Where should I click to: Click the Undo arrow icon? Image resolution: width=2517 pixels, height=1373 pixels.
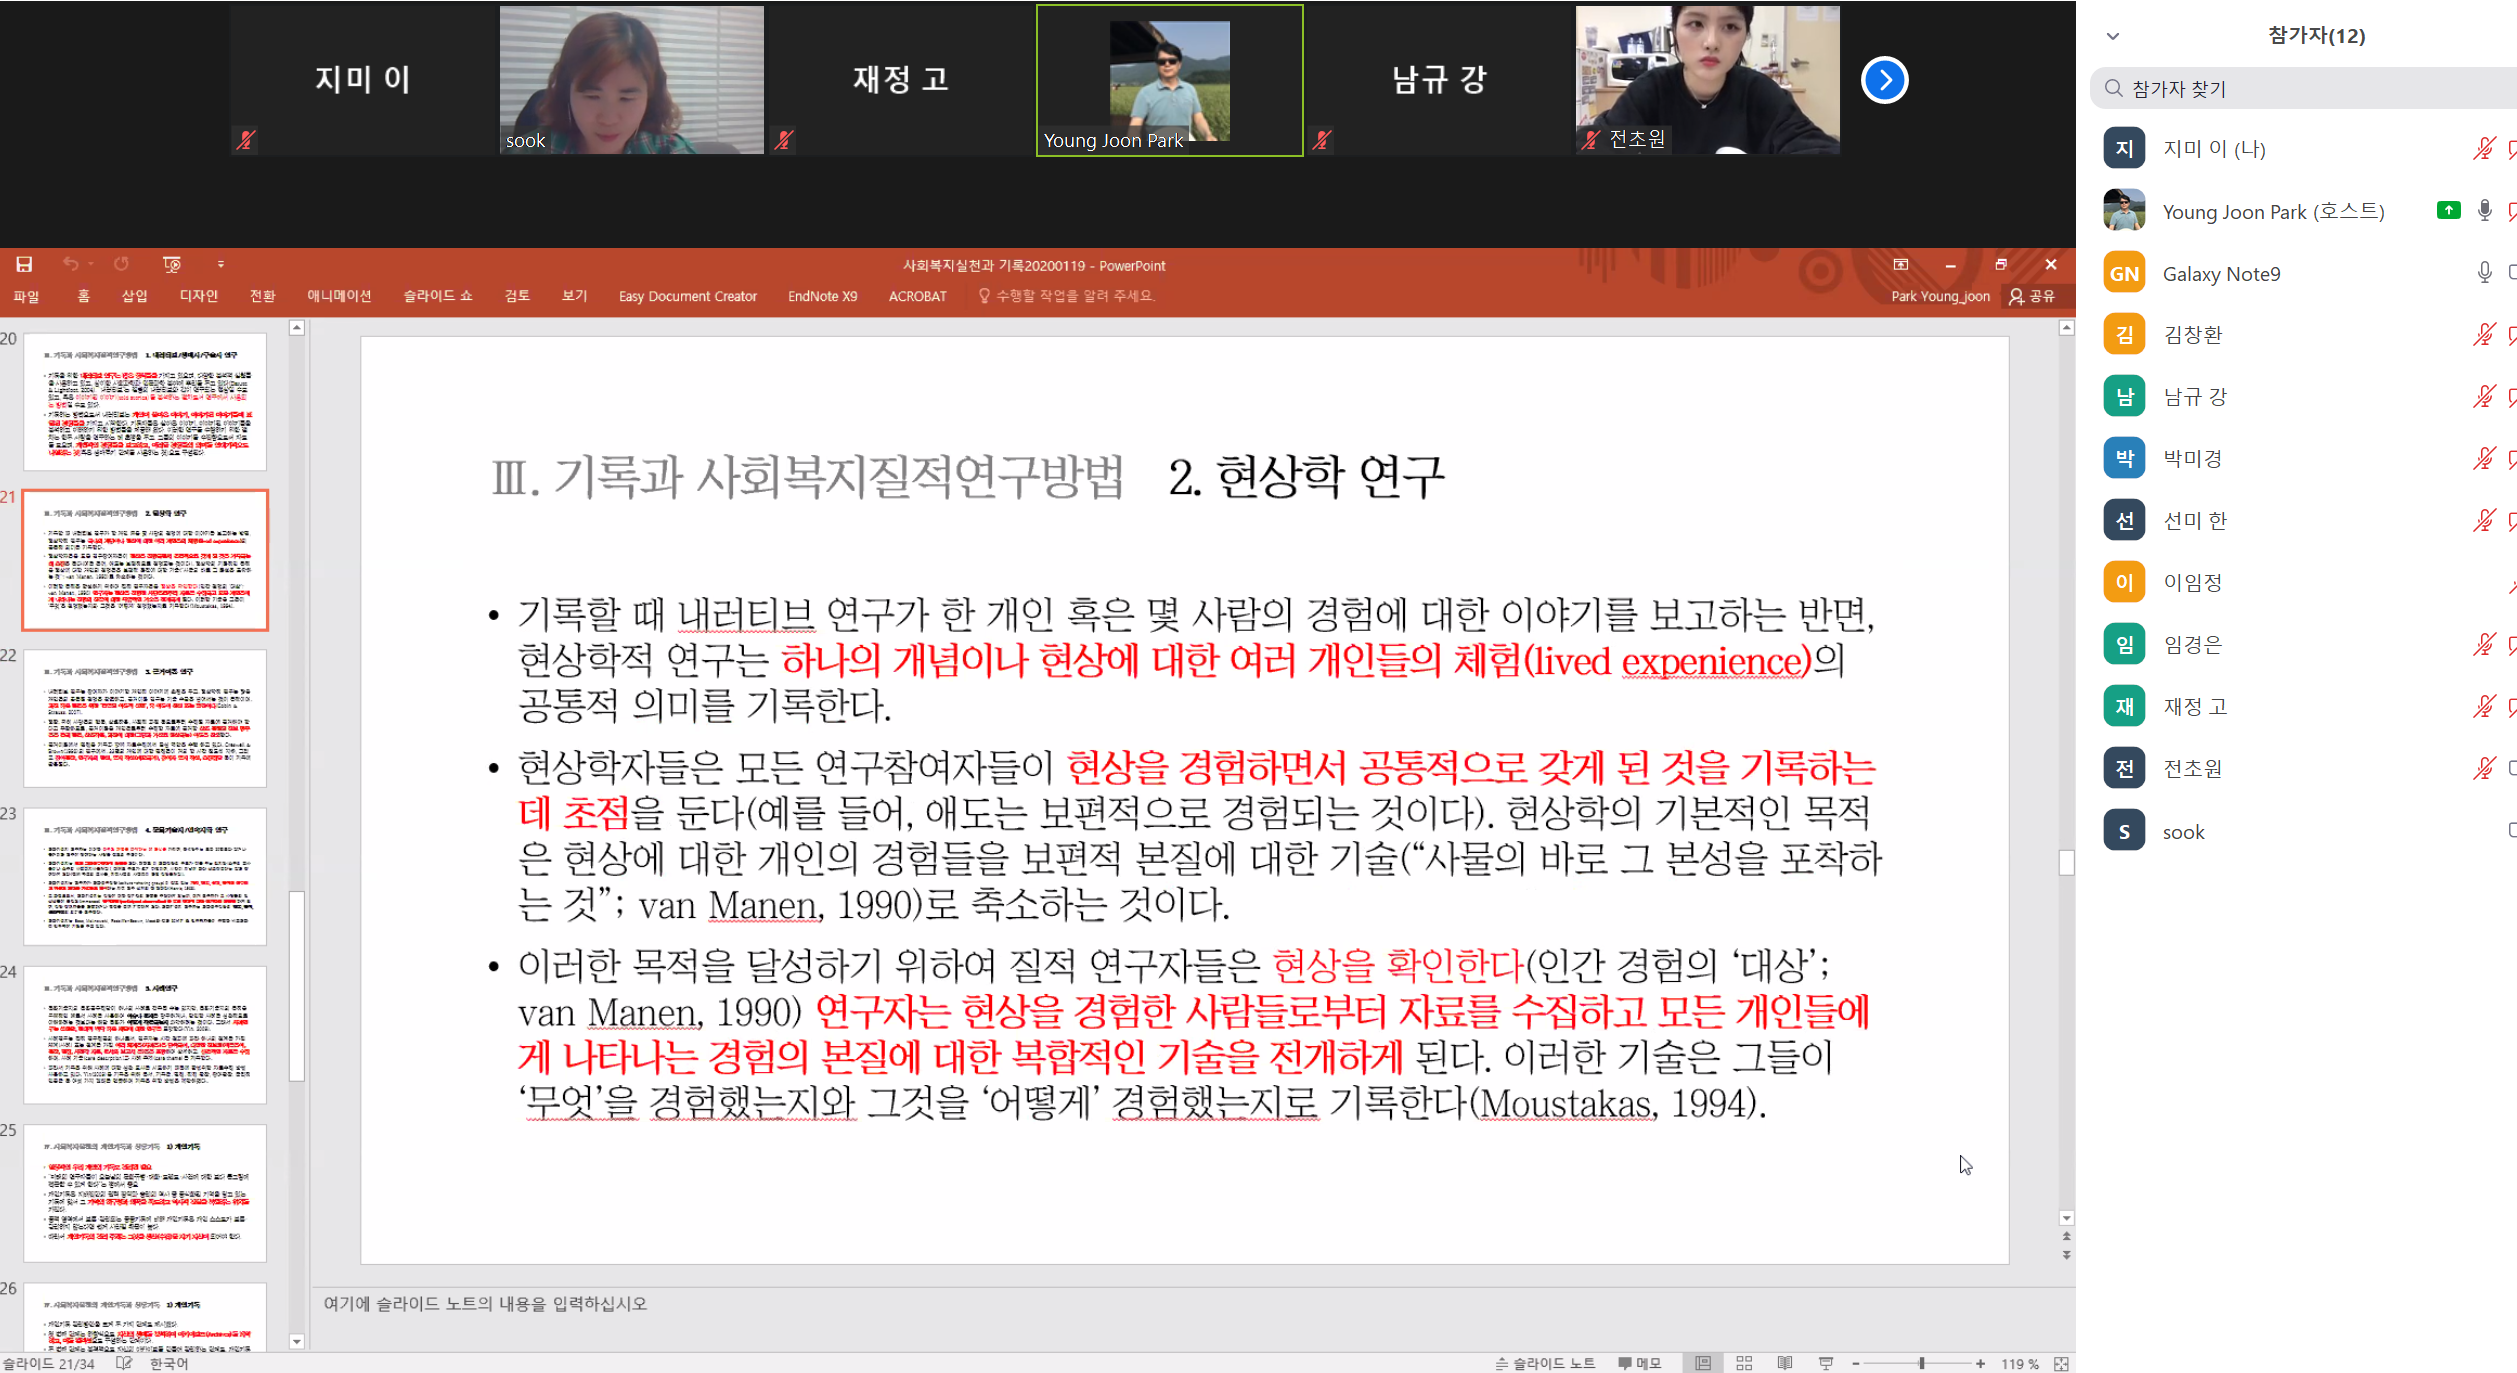click(x=69, y=264)
